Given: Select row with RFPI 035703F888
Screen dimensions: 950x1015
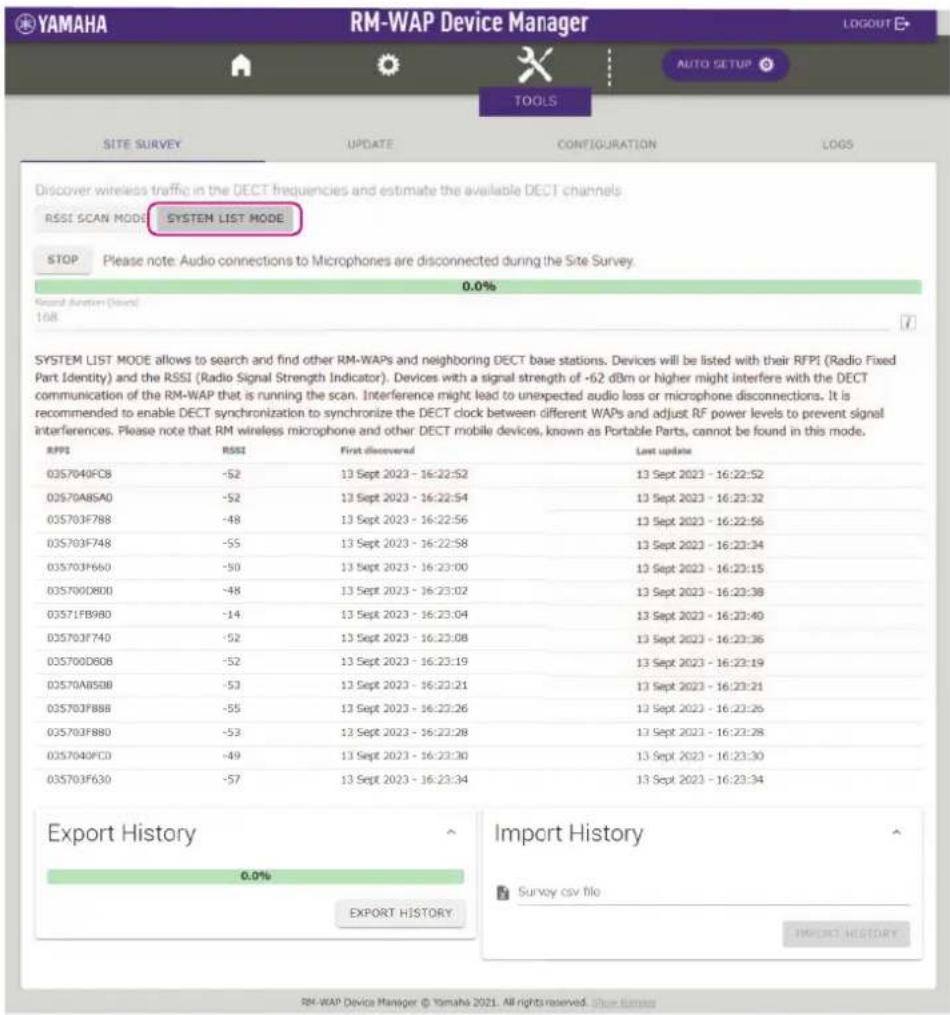Looking at the screenshot, I should (x=478, y=709).
